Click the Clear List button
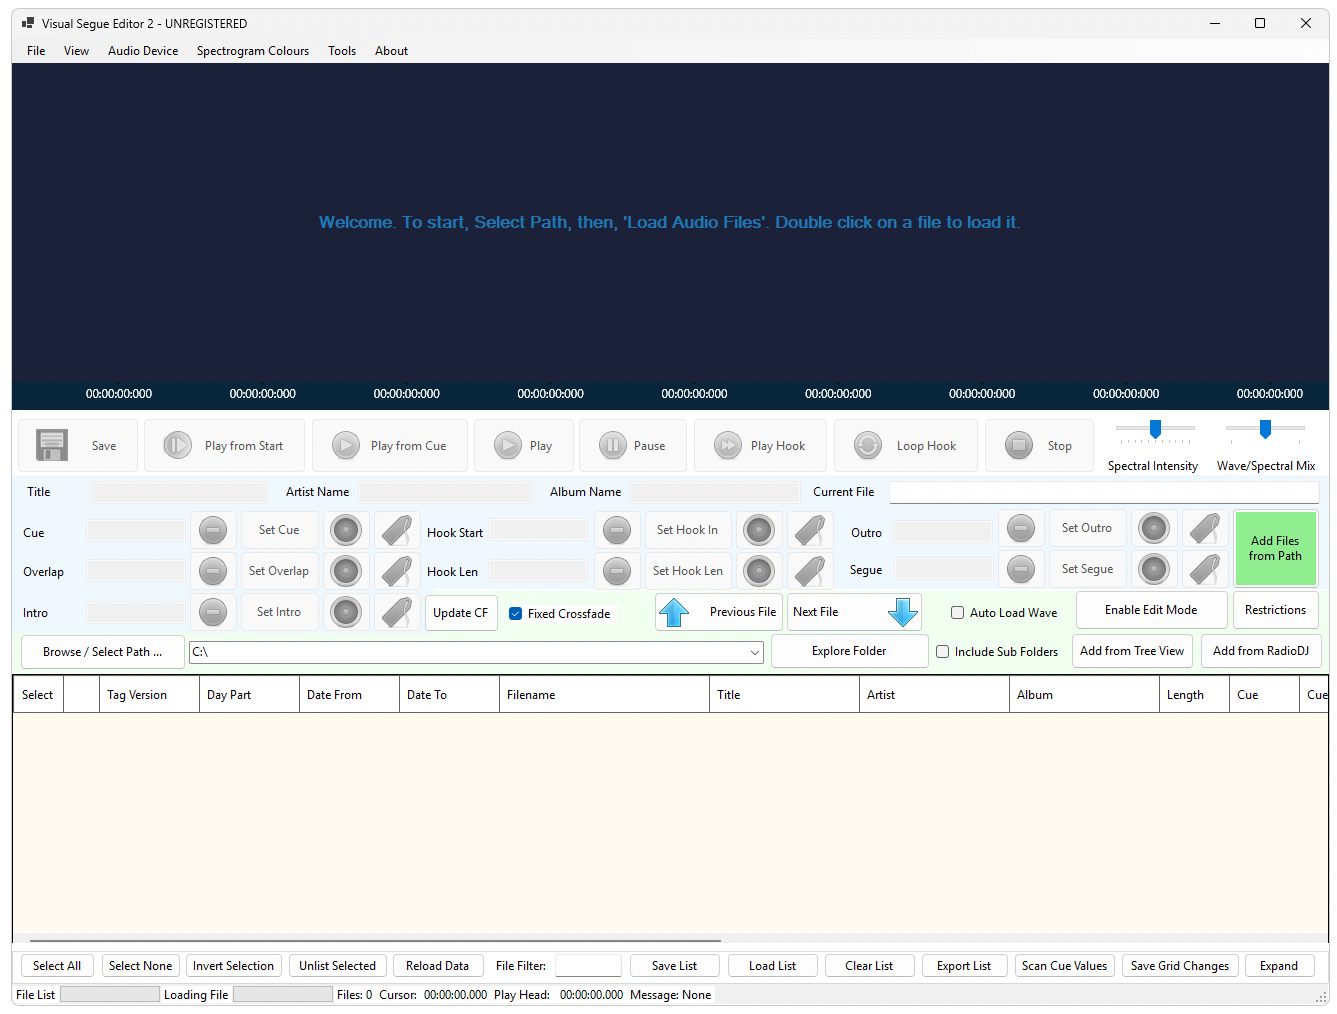This screenshot has height=1014, width=1337. (x=869, y=966)
